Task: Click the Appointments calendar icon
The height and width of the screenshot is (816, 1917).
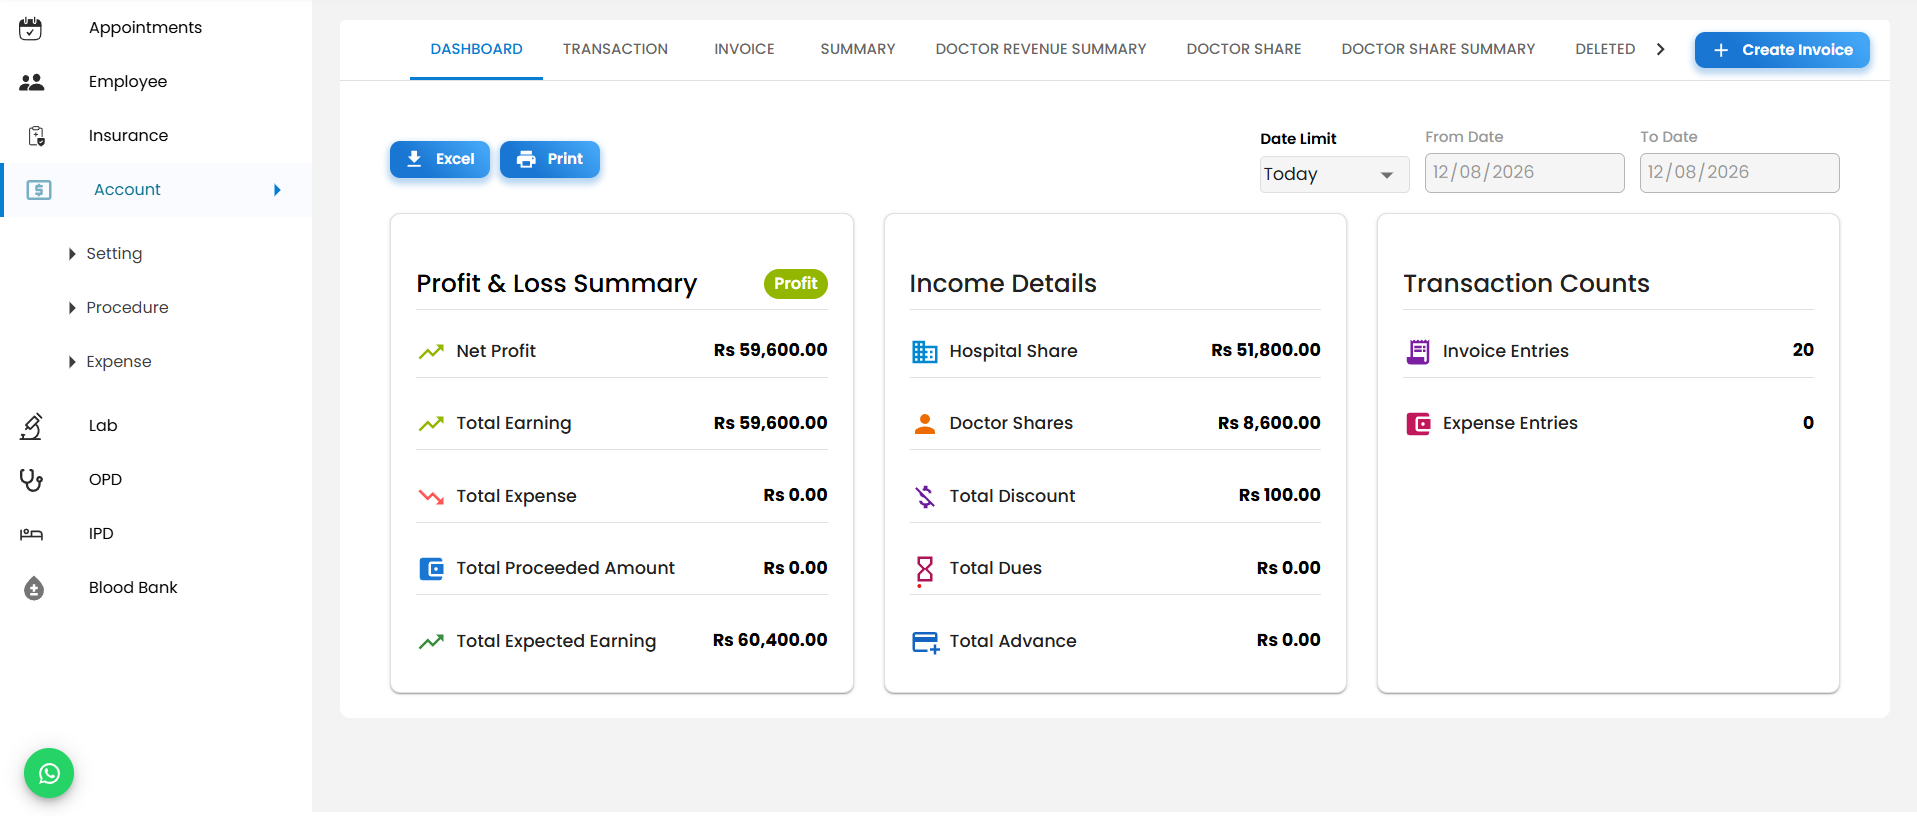Action: (x=31, y=28)
